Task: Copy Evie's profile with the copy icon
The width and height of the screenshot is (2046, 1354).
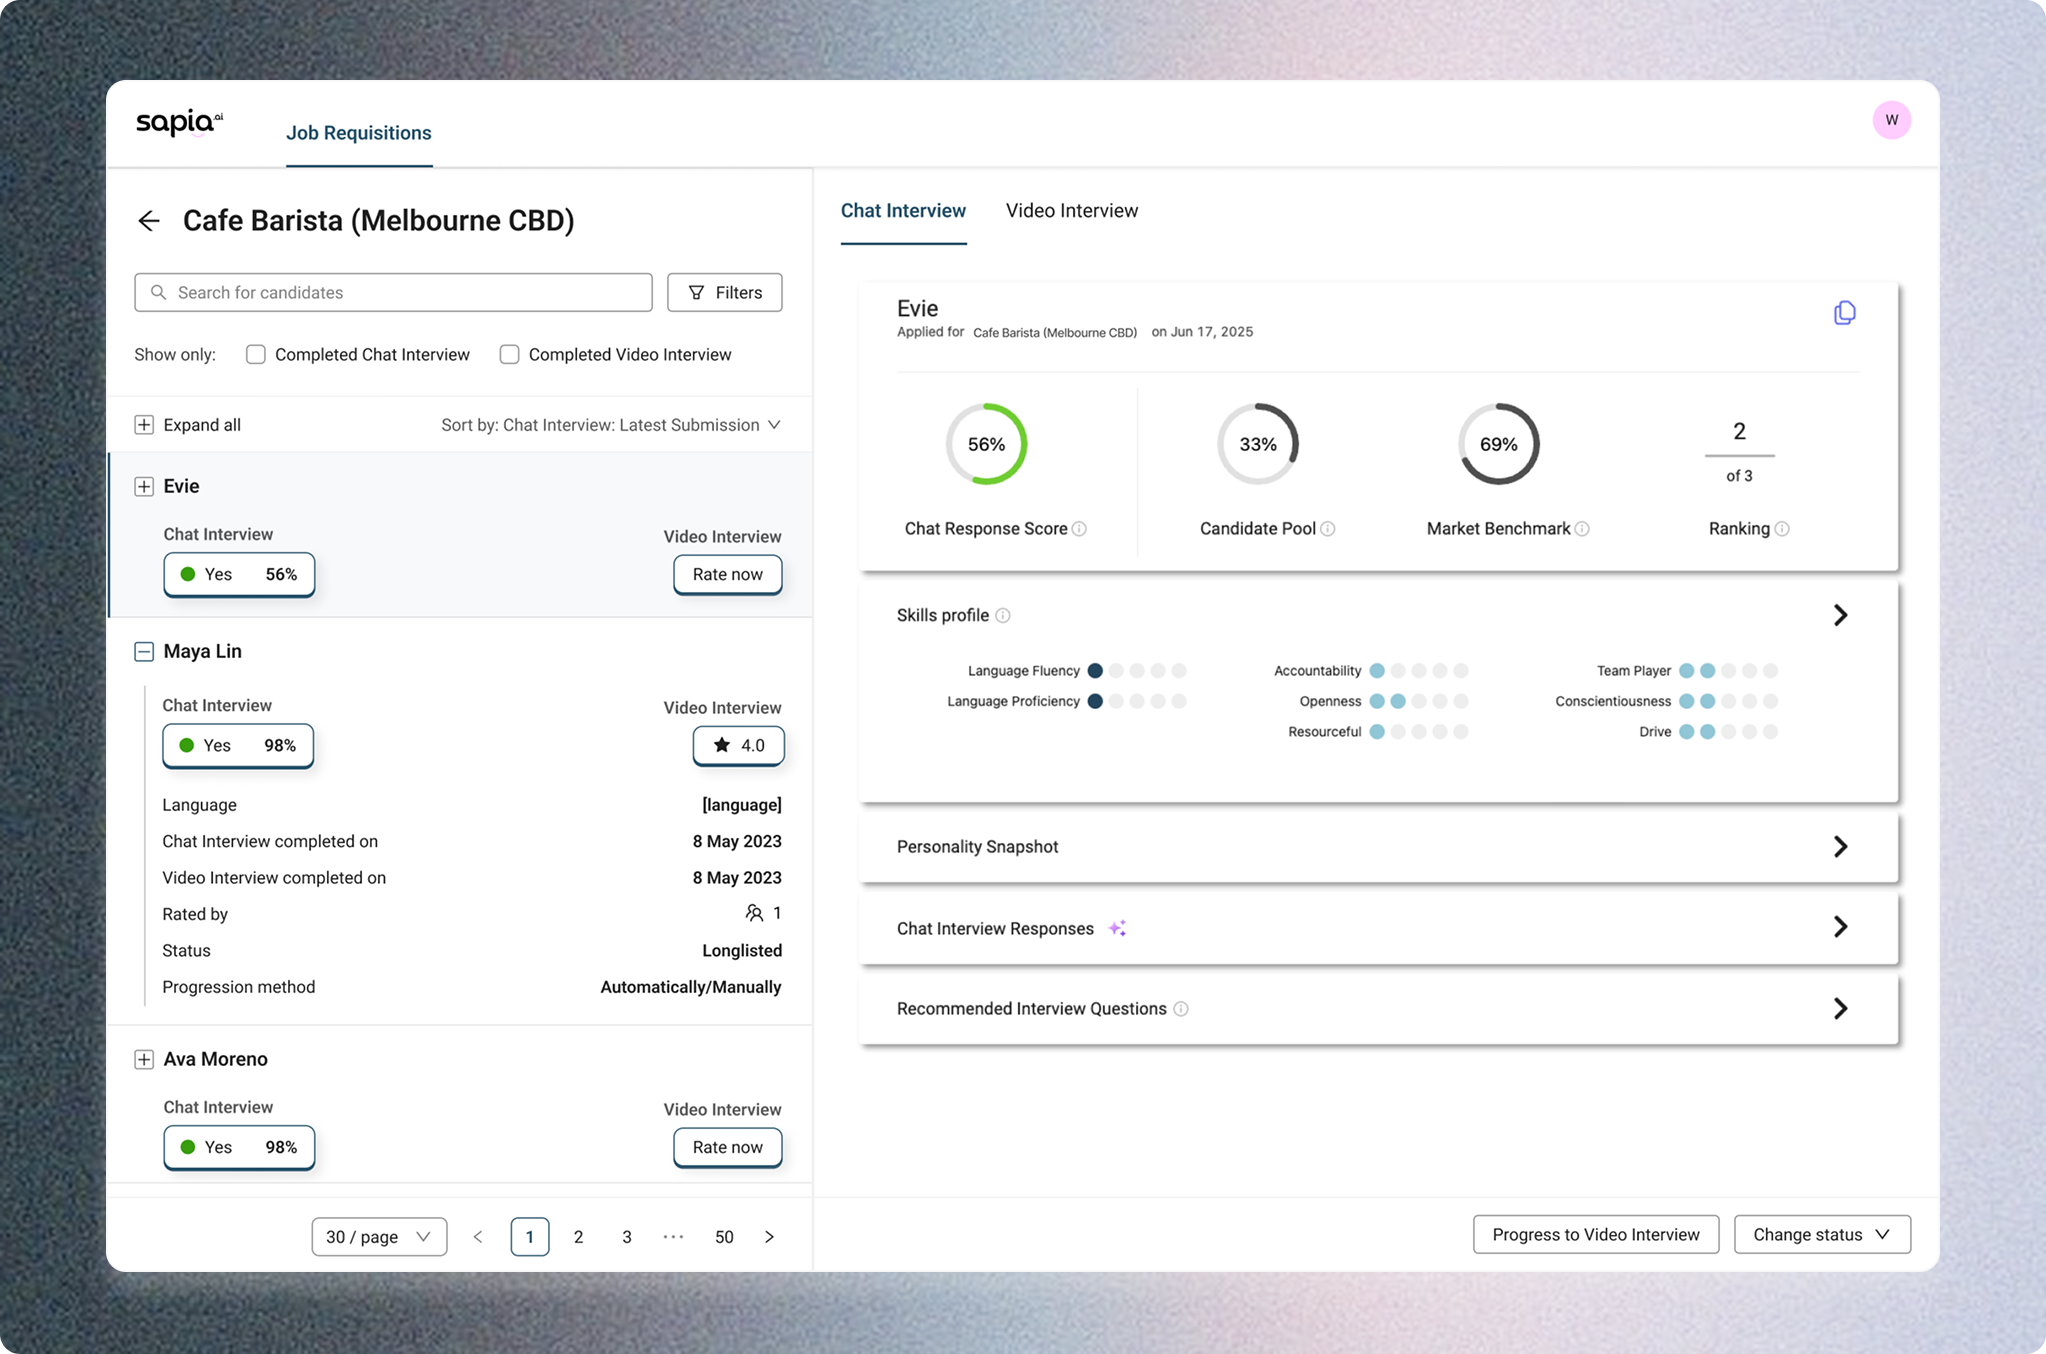Action: coord(1844,313)
